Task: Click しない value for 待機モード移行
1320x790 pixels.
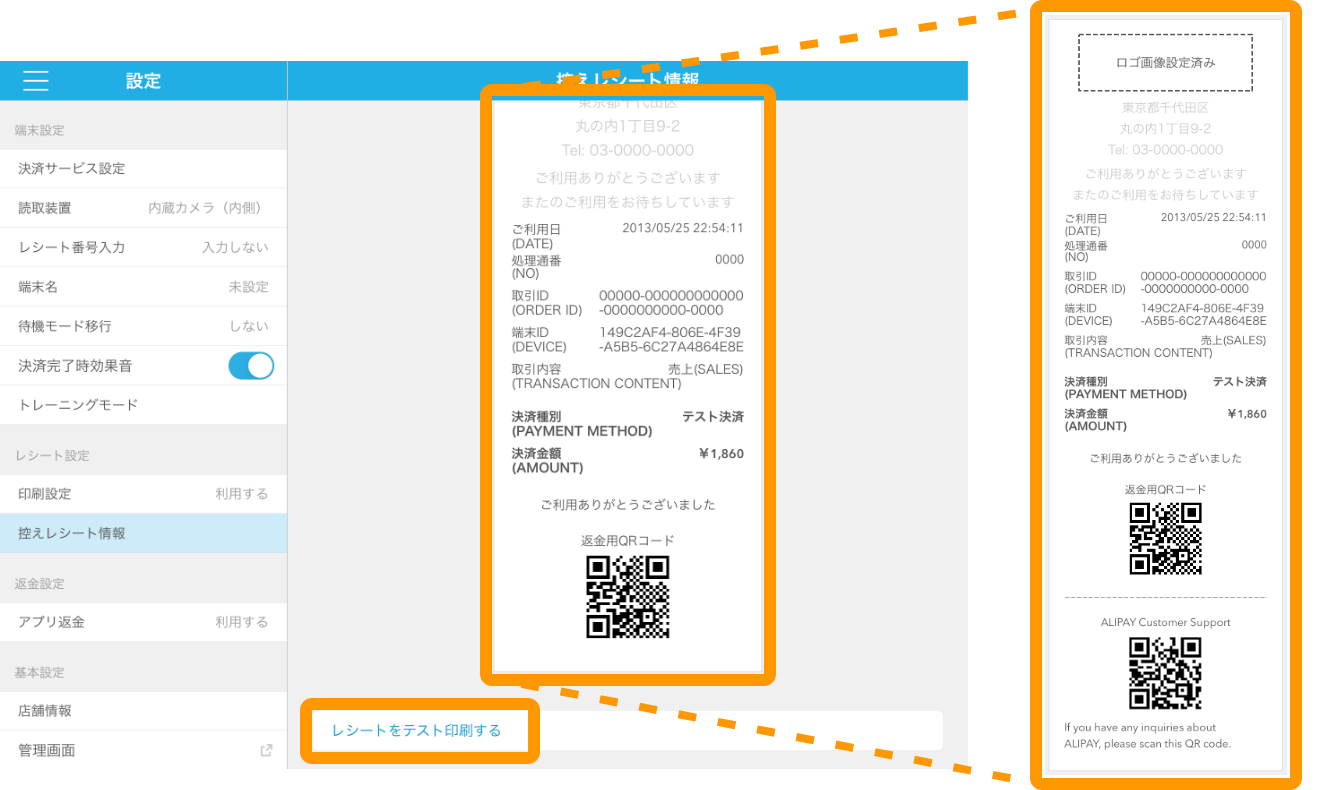Action: [x=249, y=326]
